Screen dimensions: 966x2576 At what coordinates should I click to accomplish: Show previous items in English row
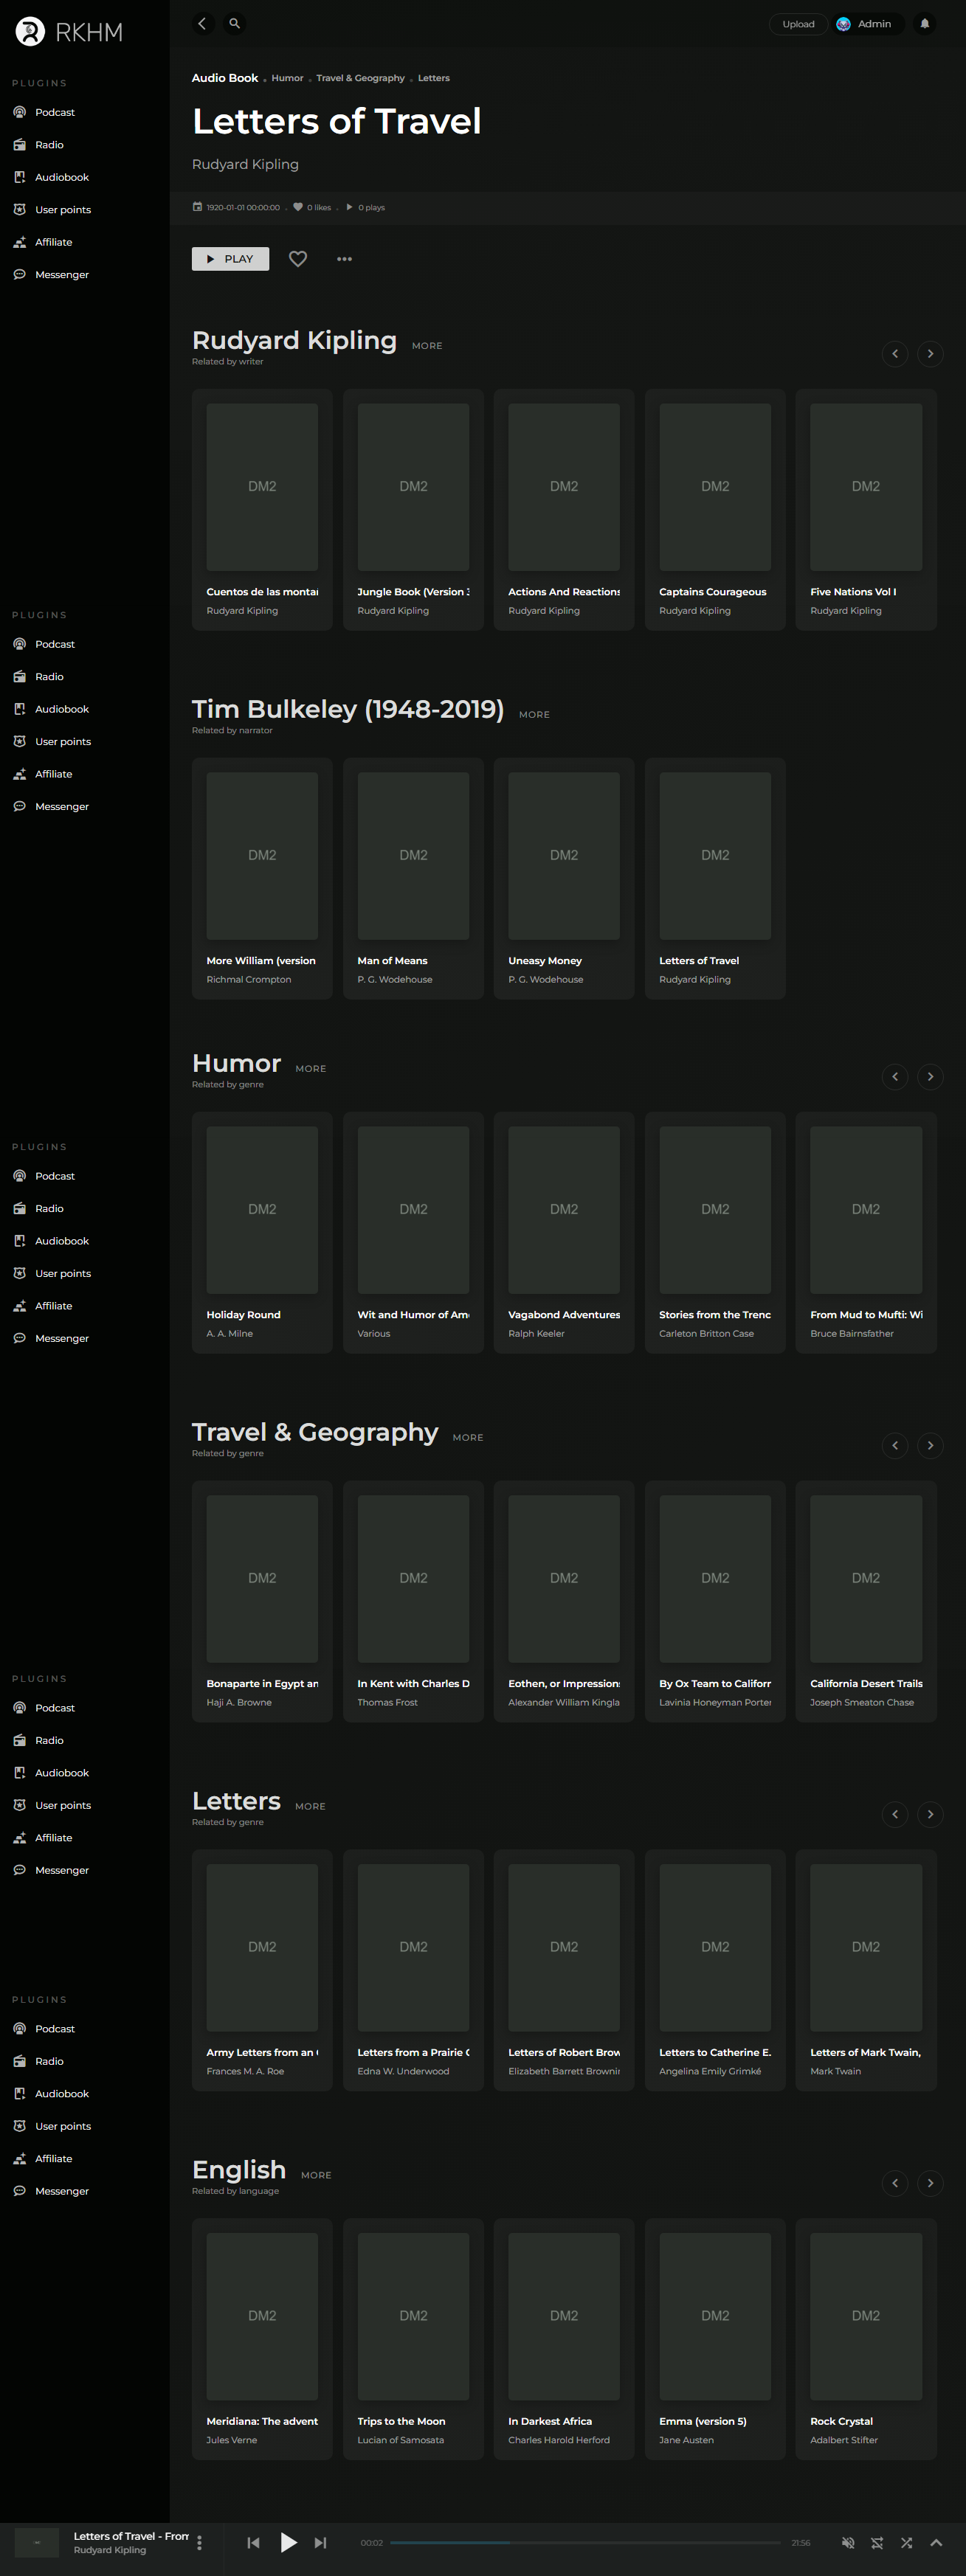tap(895, 2183)
